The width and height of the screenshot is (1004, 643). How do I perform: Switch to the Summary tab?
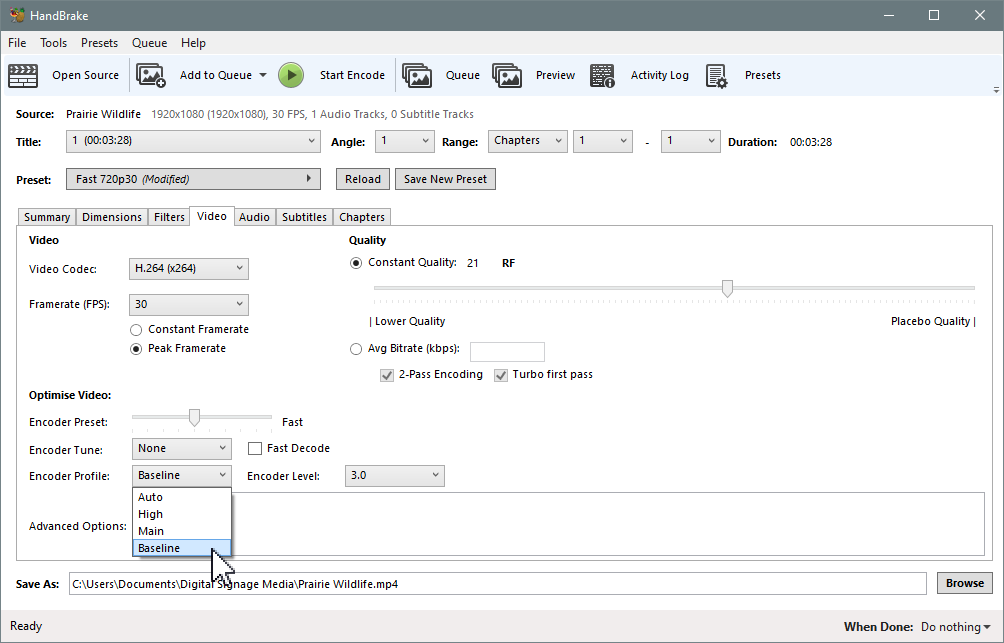tap(47, 217)
